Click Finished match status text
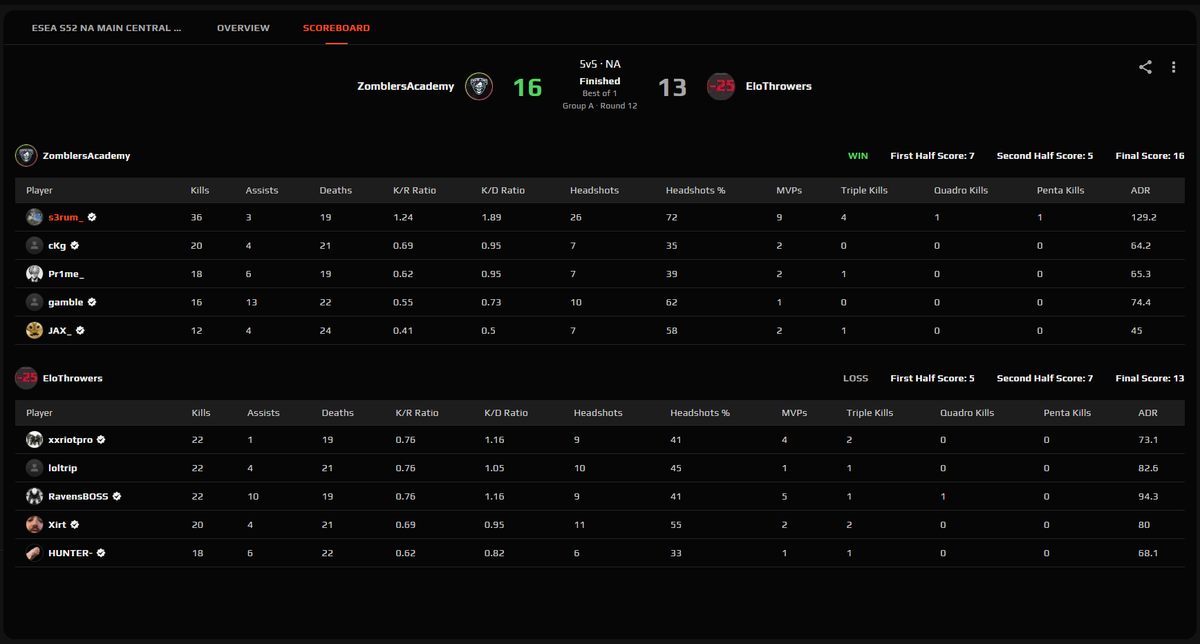 (x=599, y=81)
